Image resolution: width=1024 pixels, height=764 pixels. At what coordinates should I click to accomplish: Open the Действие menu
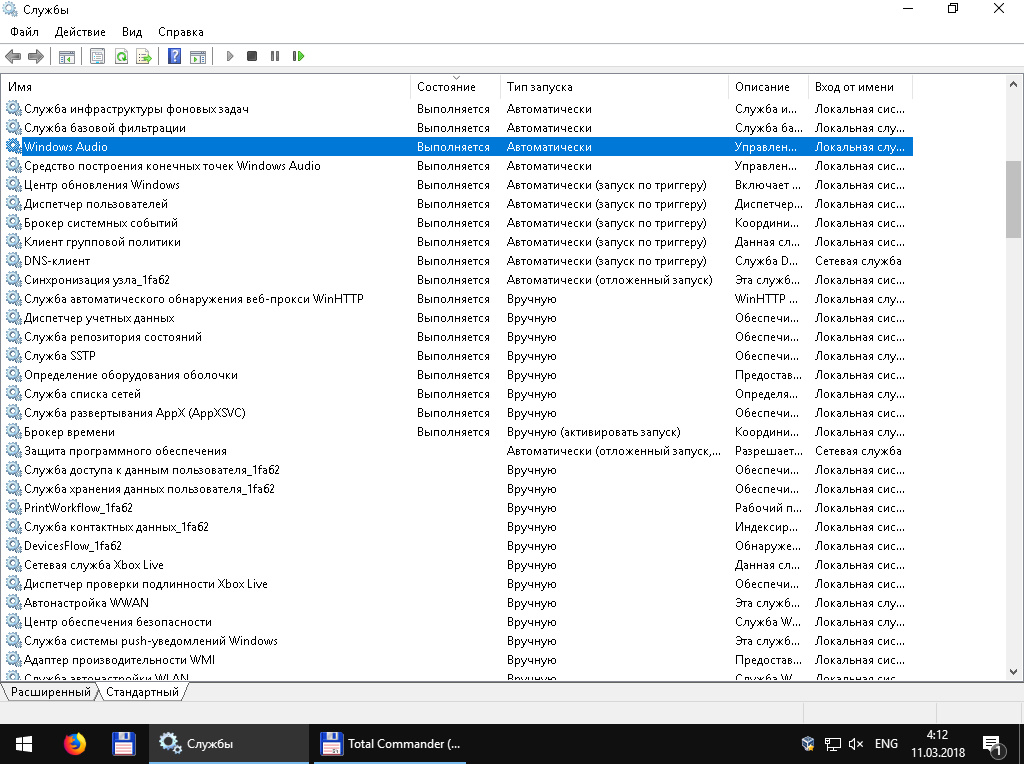(80, 32)
